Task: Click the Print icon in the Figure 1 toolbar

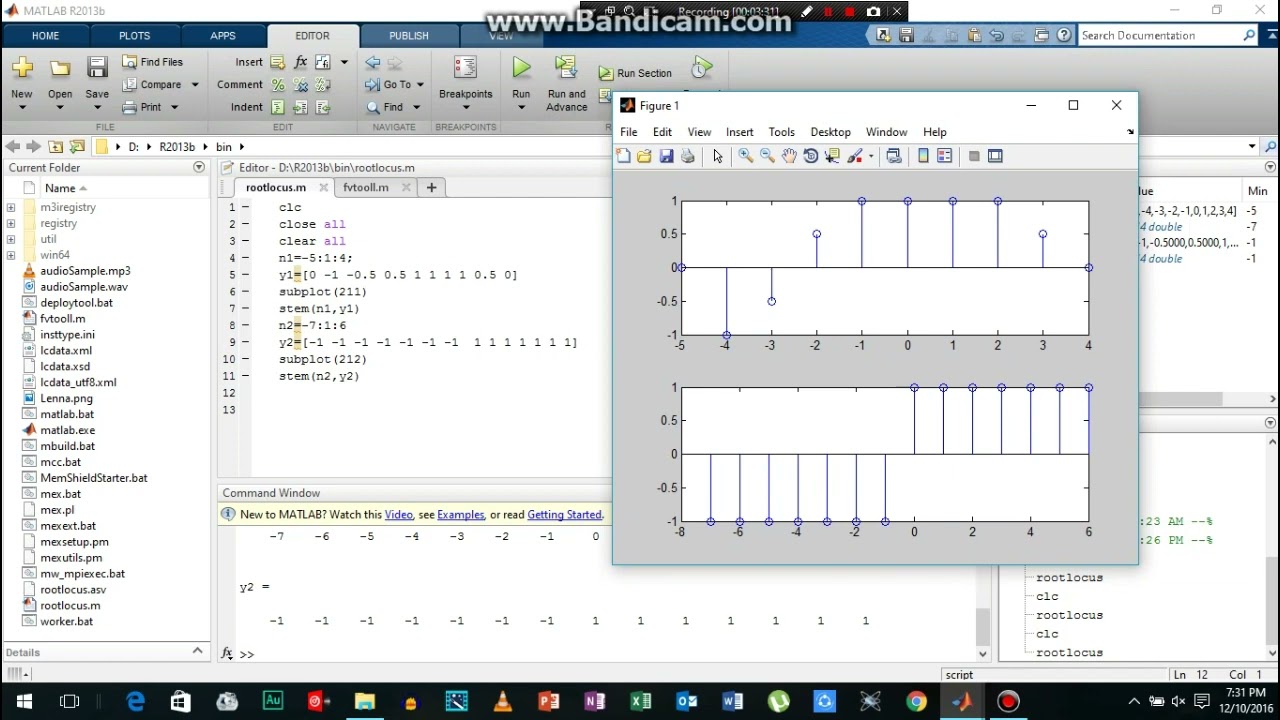Action: coord(688,156)
